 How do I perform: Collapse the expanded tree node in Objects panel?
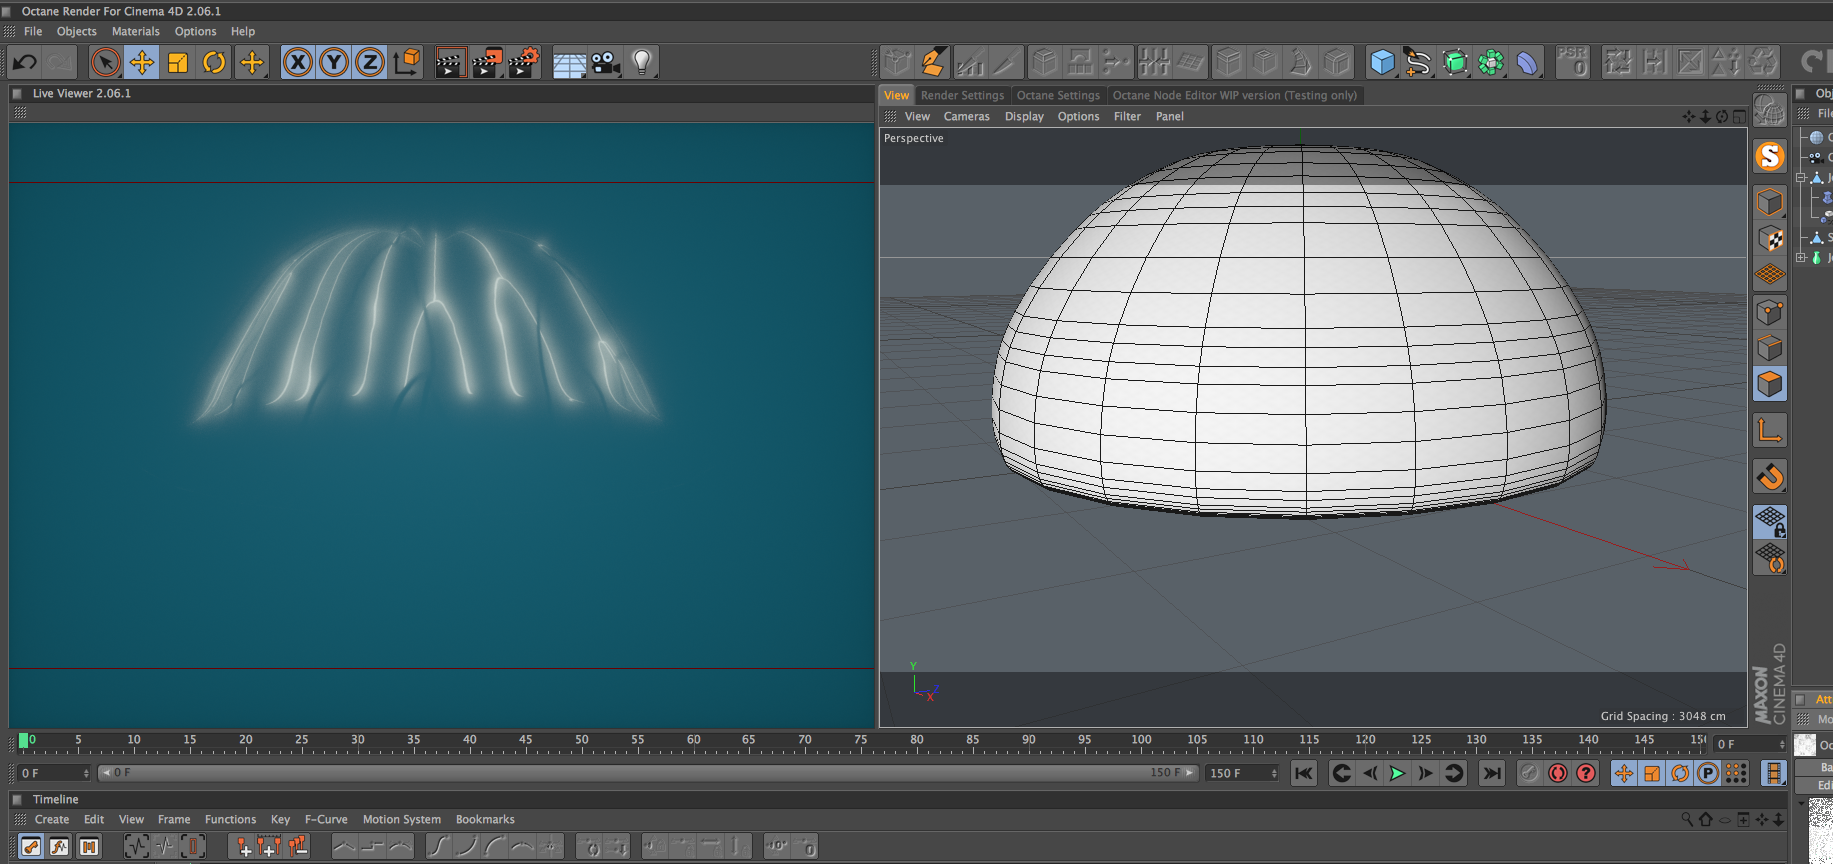[x=1801, y=177]
